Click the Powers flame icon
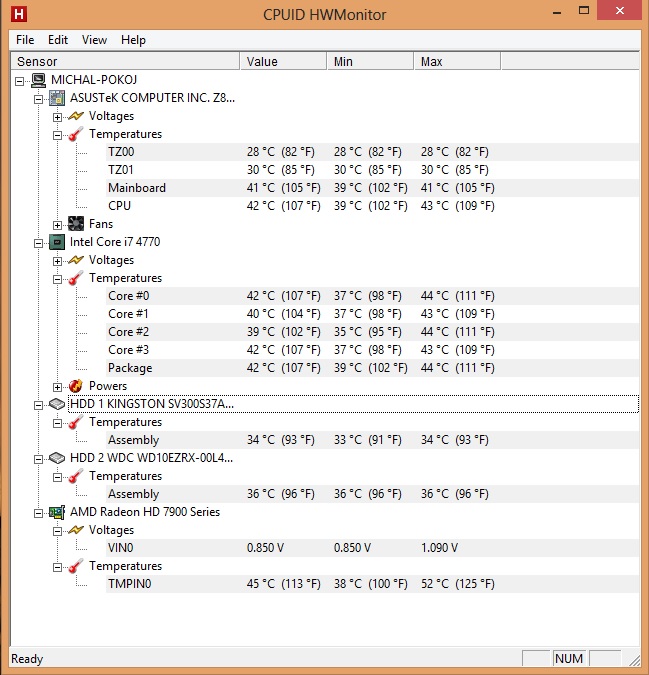 [76, 386]
